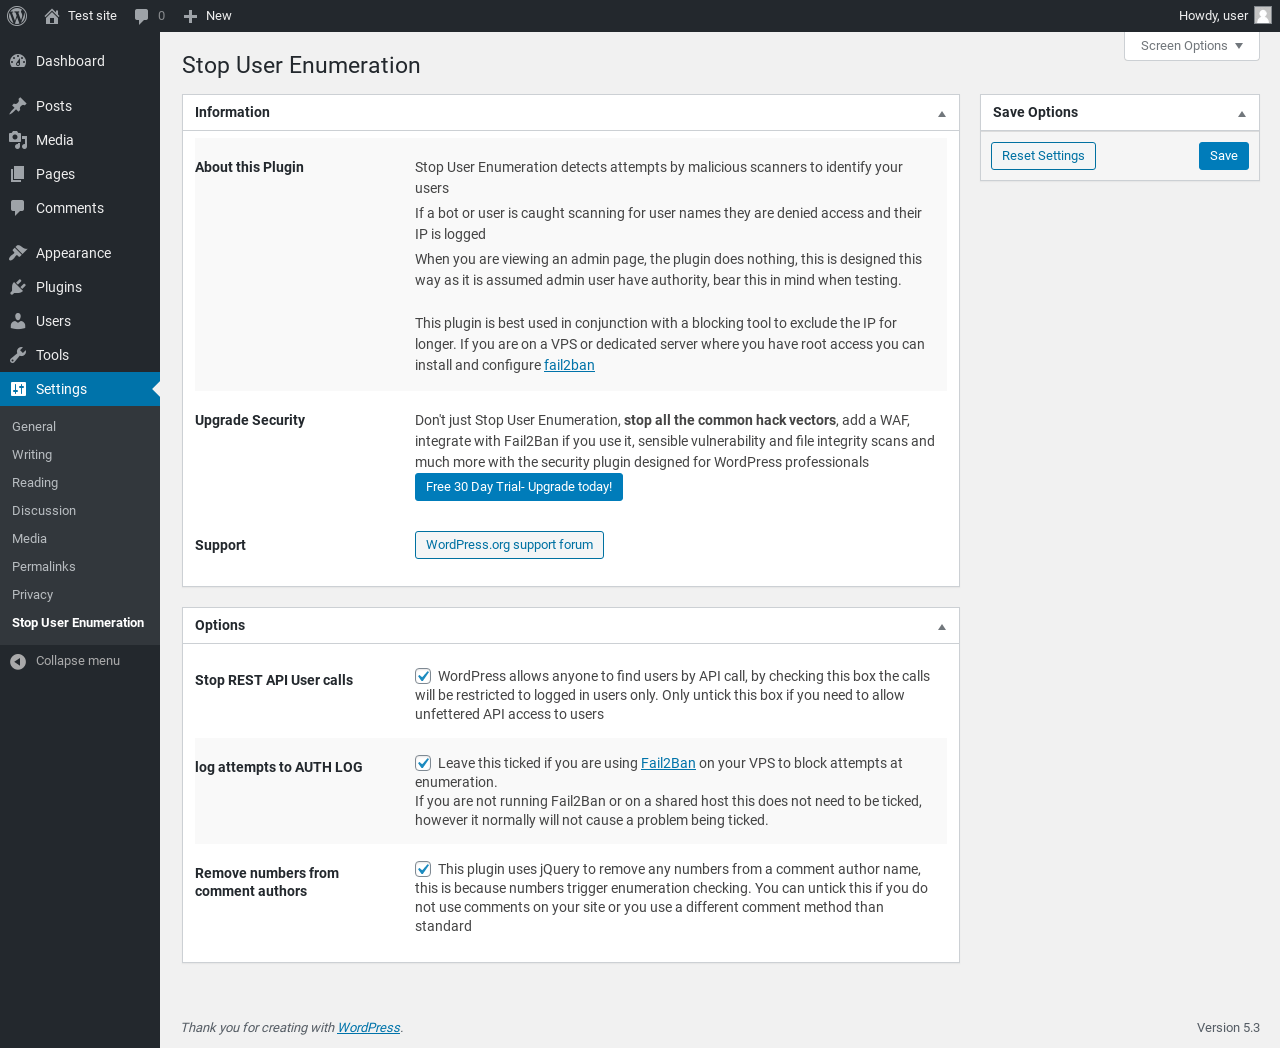This screenshot has height=1048, width=1280.
Task: Toggle the Stop REST API User calls checkbox
Action: (x=423, y=676)
